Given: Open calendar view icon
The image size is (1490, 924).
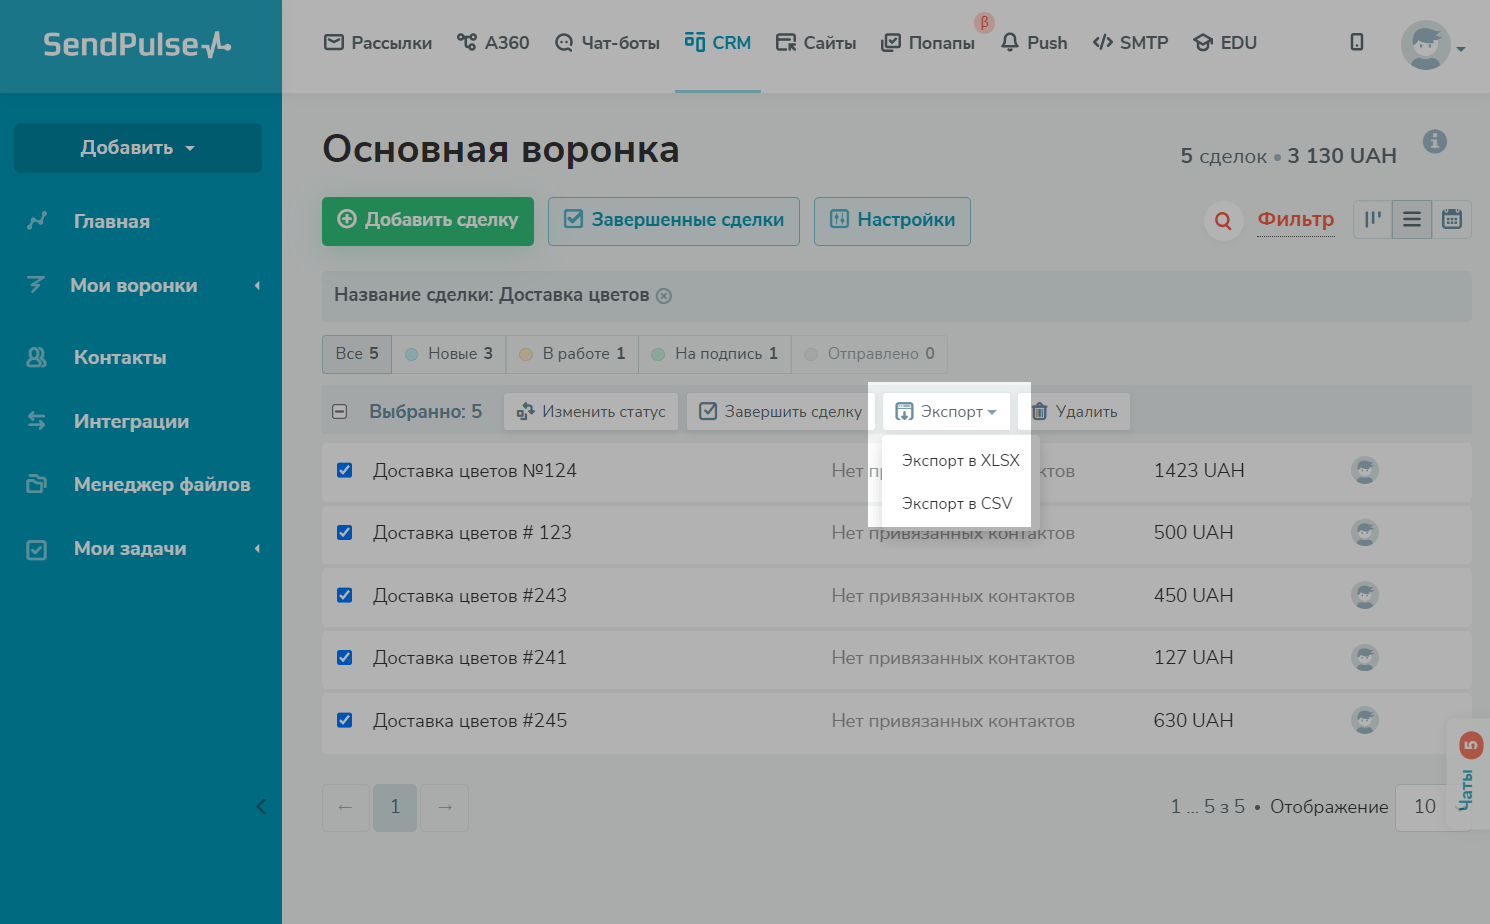Looking at the screenshot, I should pos(1452,220).
